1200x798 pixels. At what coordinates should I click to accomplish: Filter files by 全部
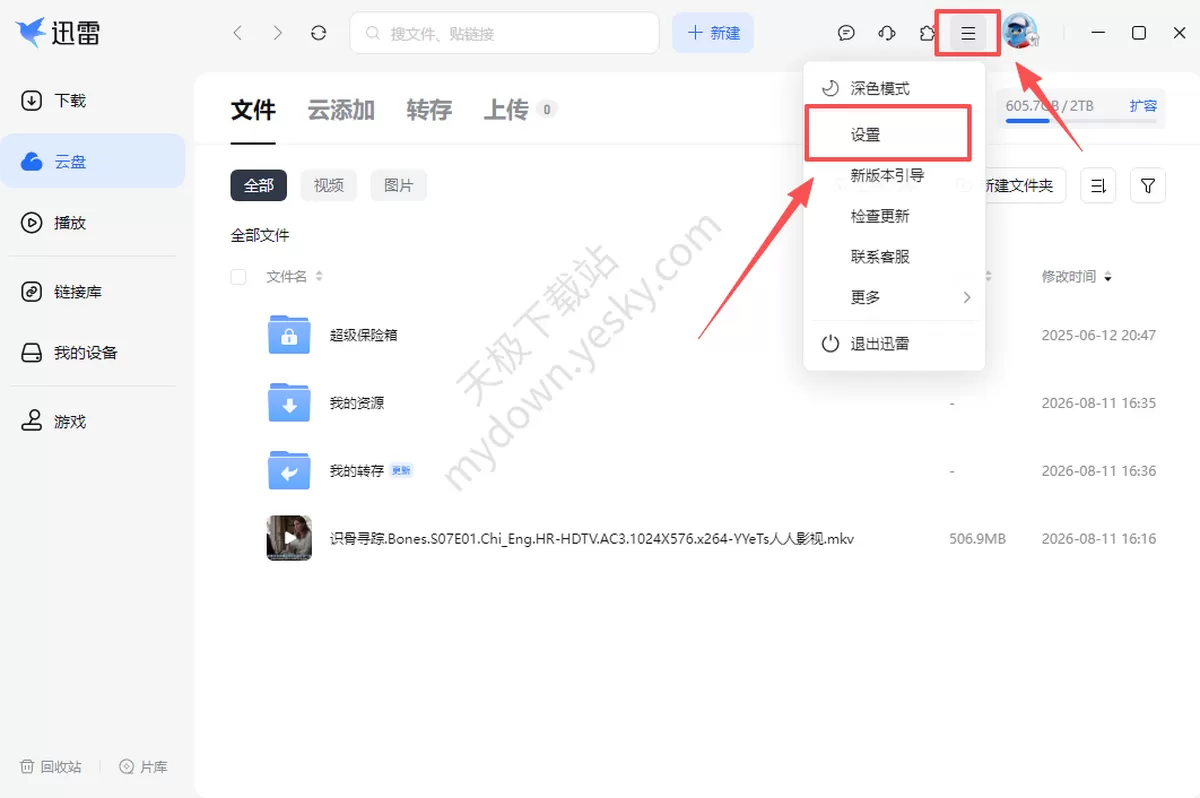258,185
